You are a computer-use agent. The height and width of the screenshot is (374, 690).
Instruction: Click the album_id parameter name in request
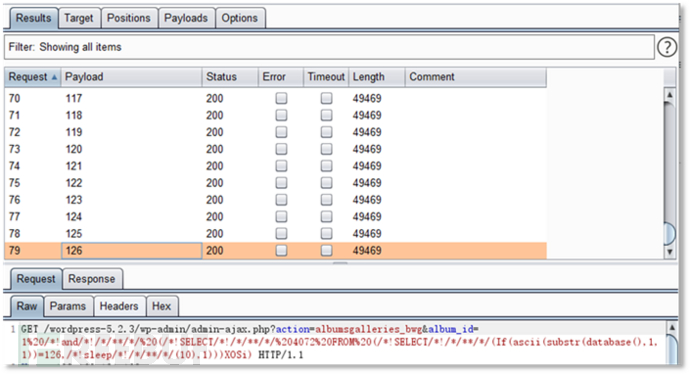pos(451,329)
